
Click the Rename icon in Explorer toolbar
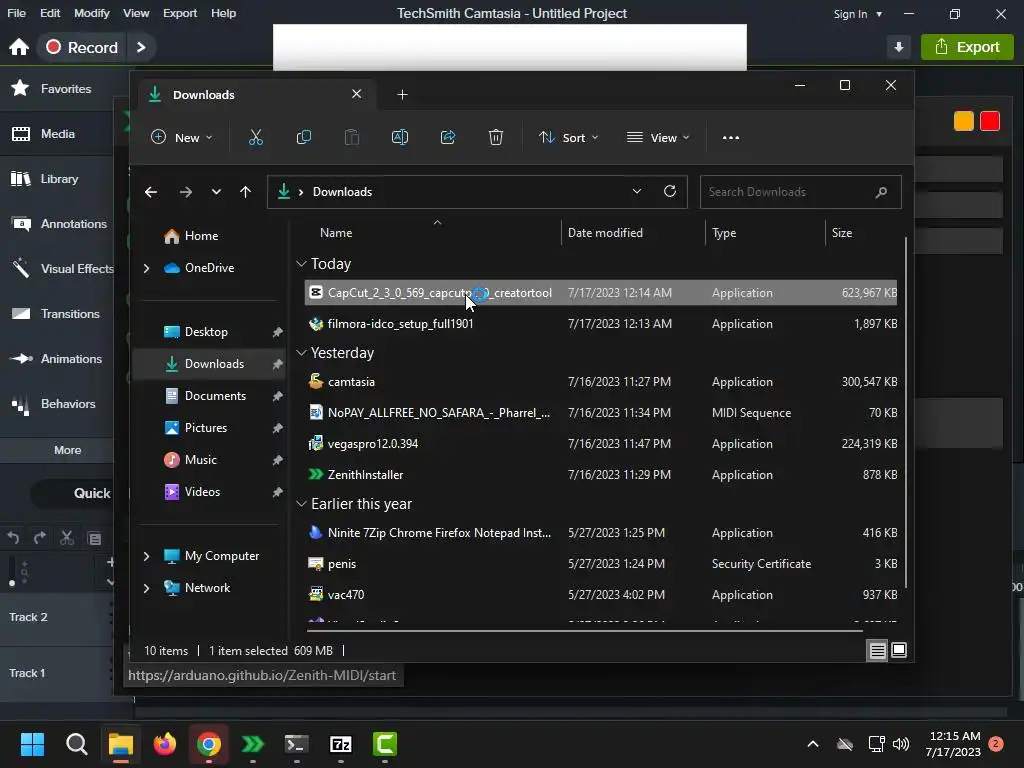pos(400,137)
